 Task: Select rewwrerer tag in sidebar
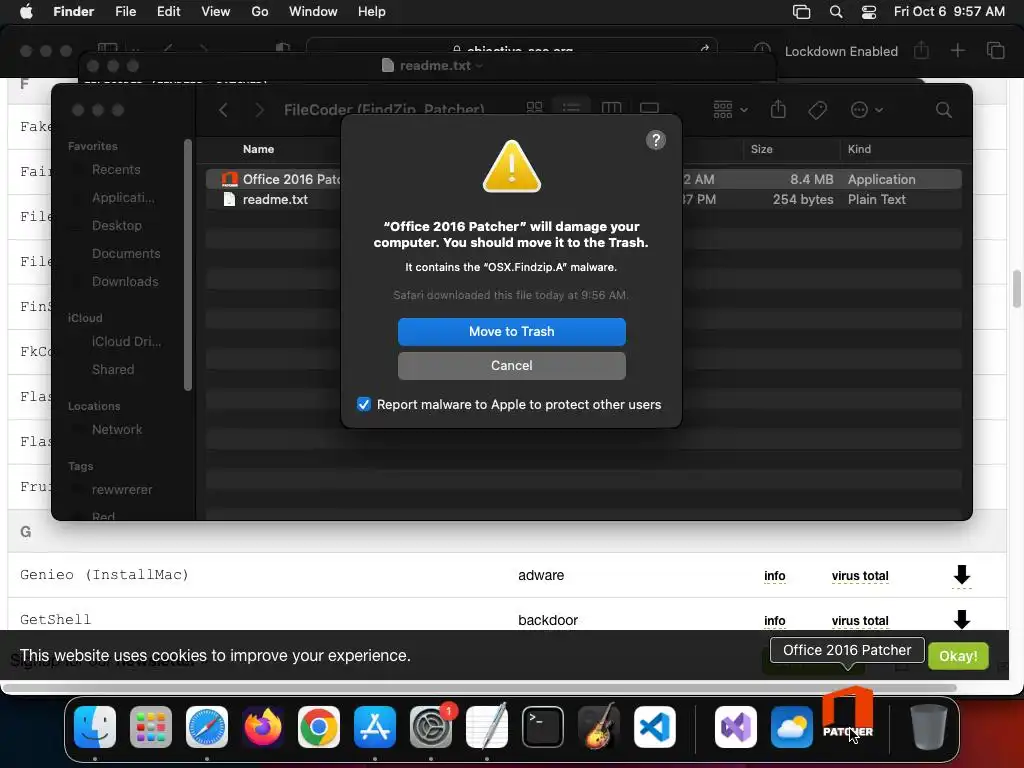(121, 490)
